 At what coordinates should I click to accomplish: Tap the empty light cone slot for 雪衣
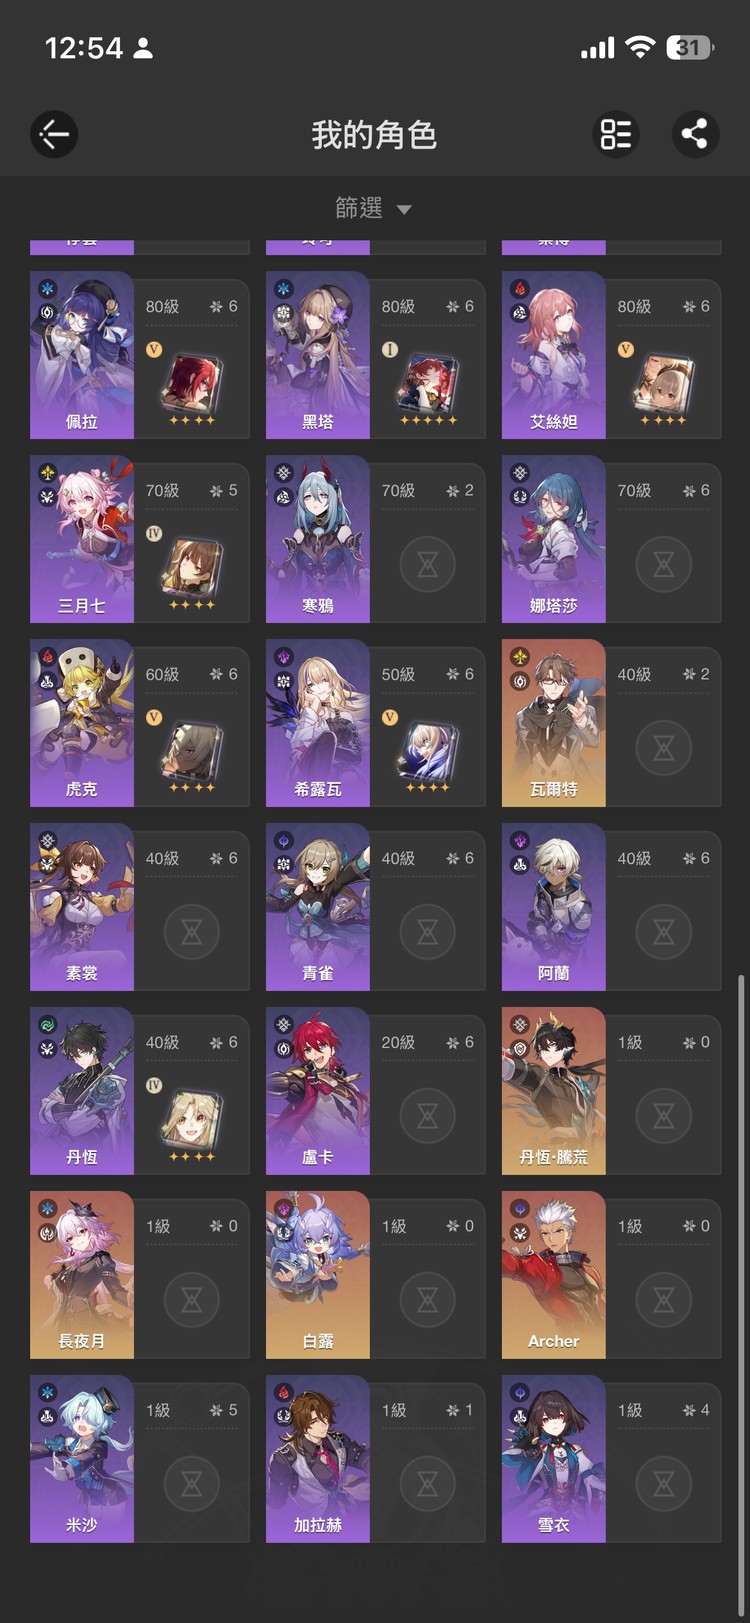(663, 1483)
